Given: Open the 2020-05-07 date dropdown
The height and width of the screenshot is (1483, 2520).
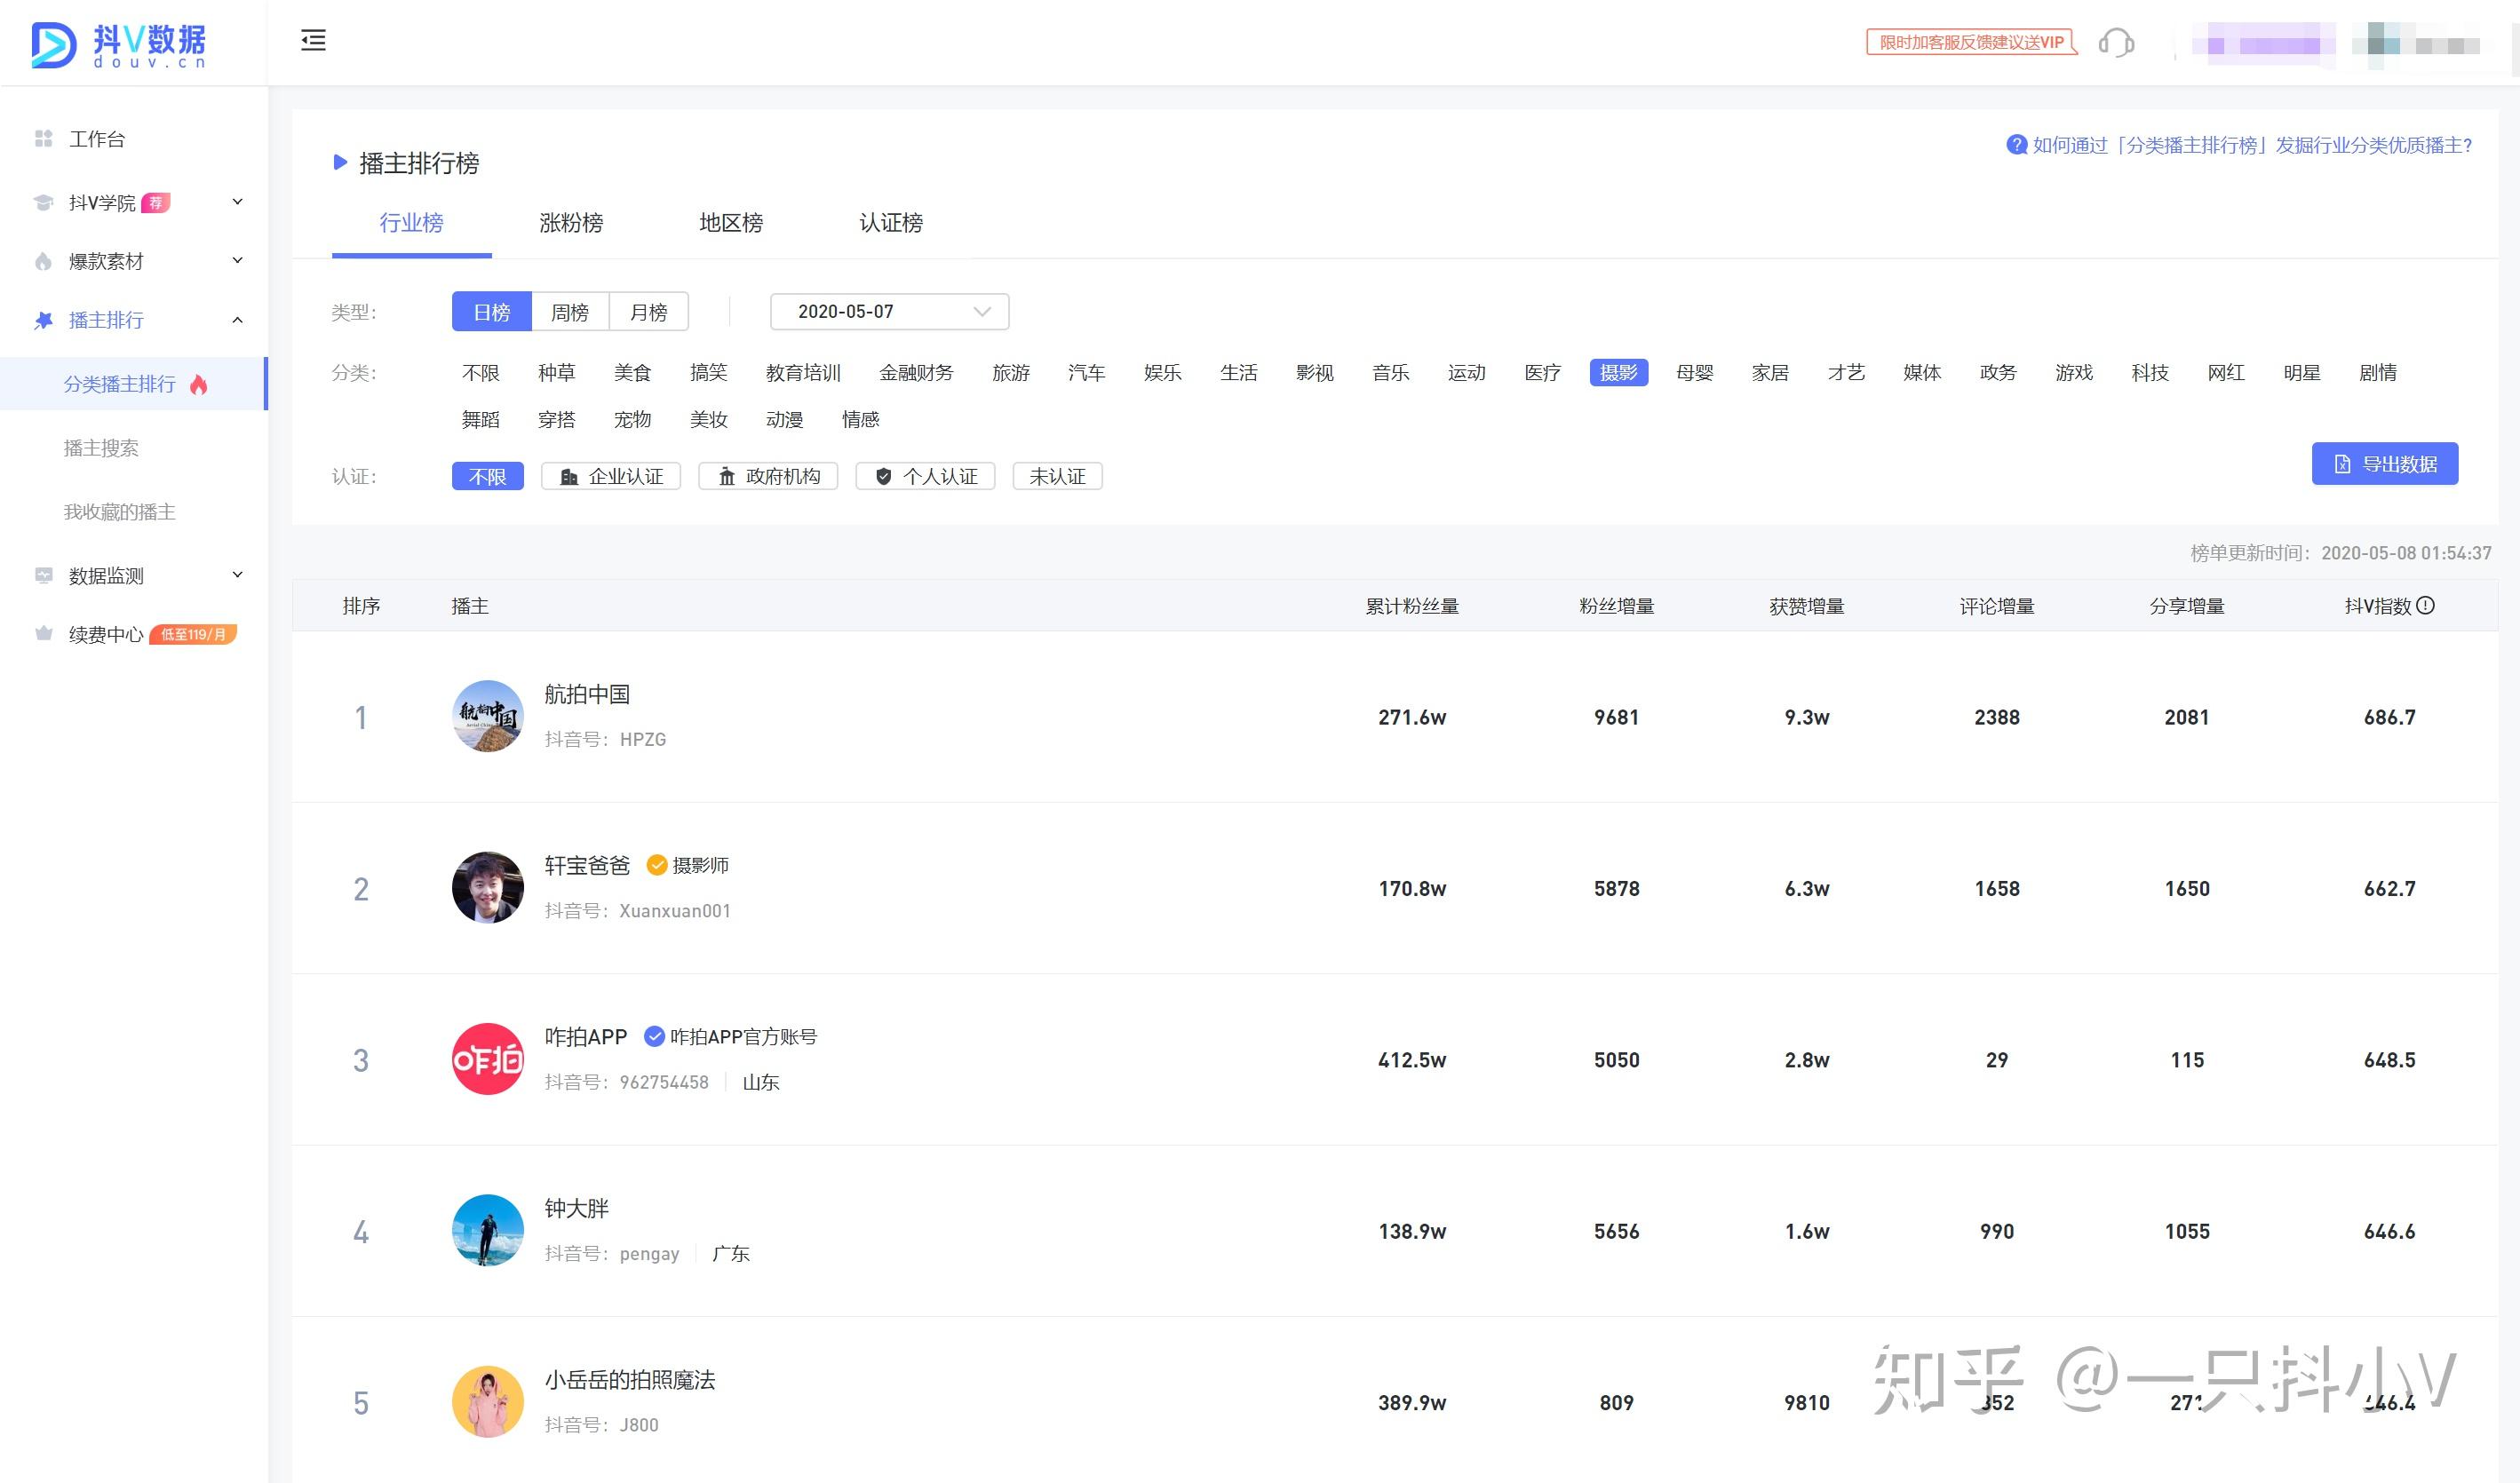Looking at the screenshot, I should click(x=889, y=312).
